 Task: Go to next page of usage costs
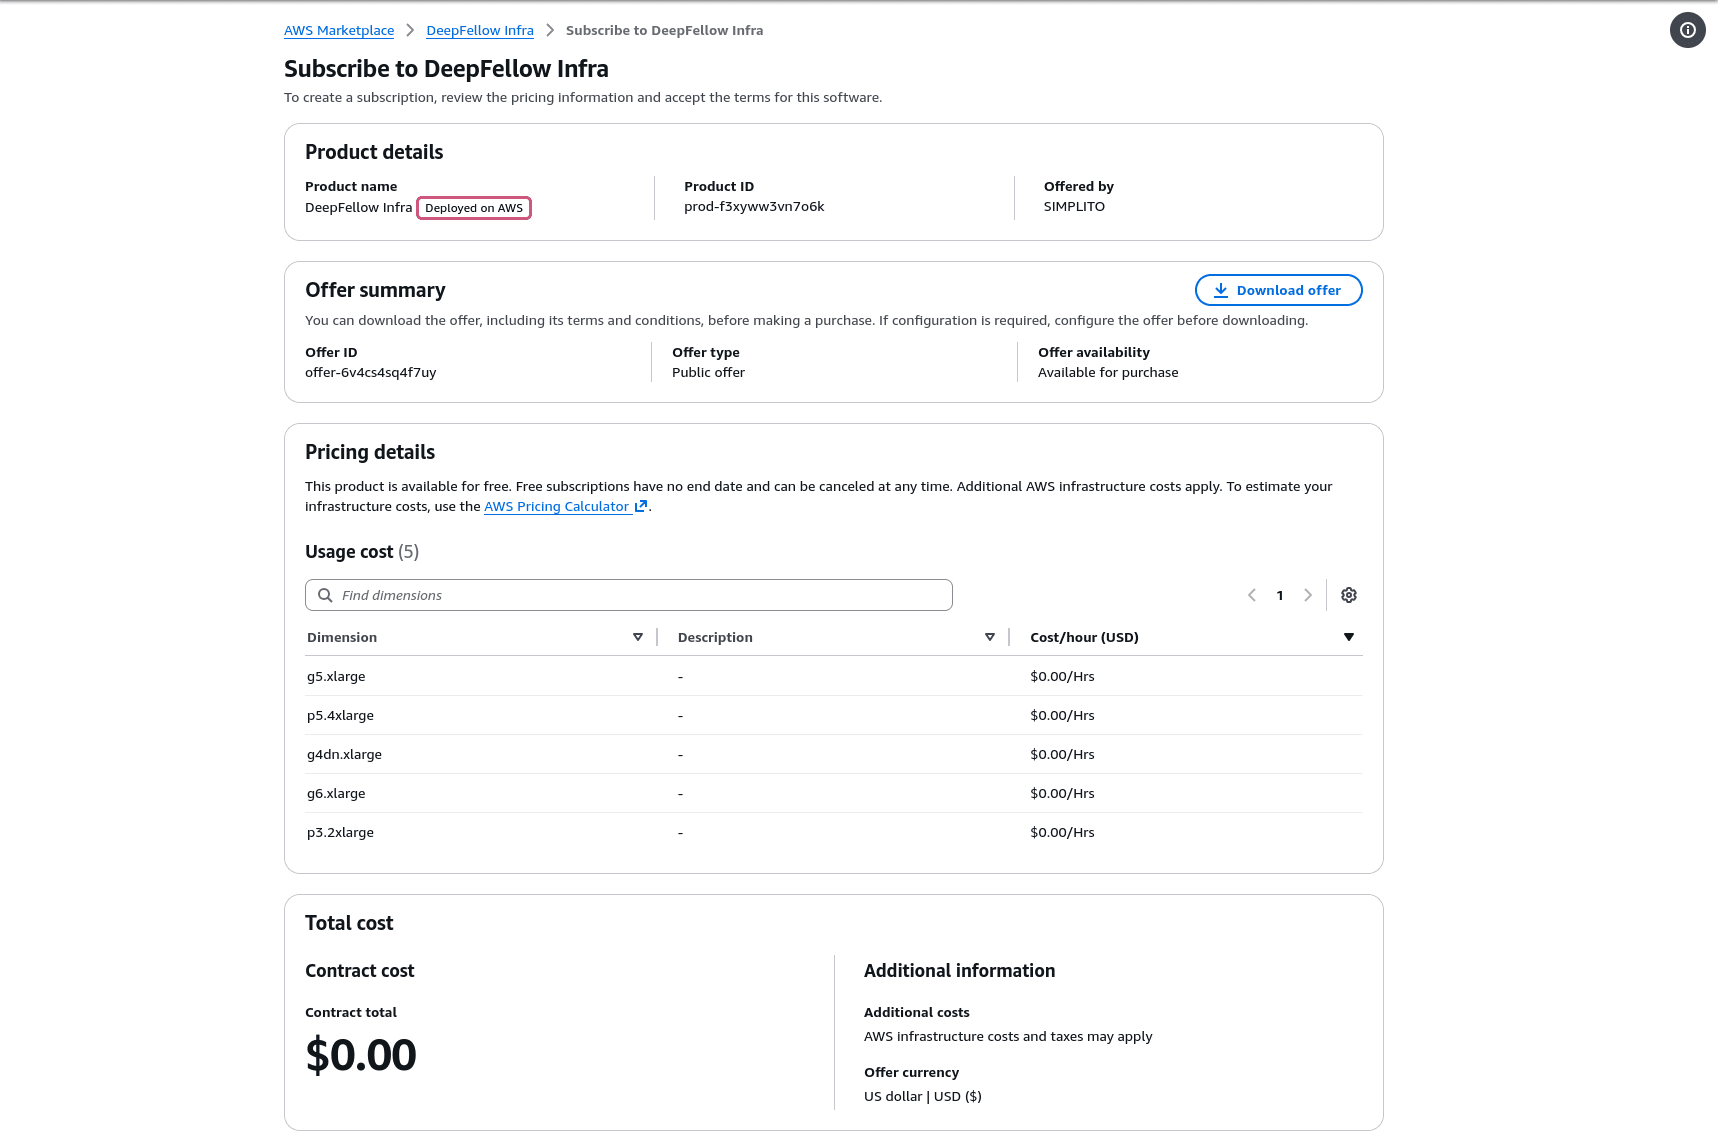[1307, 595]
